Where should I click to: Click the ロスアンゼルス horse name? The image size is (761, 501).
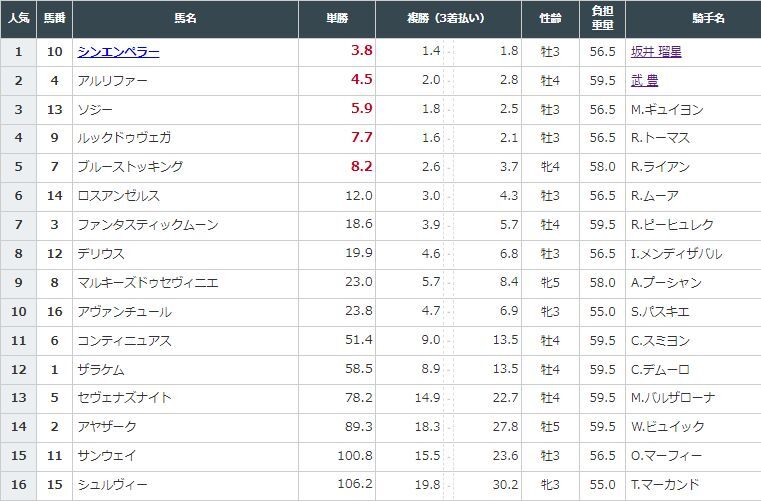pos(119,196)
